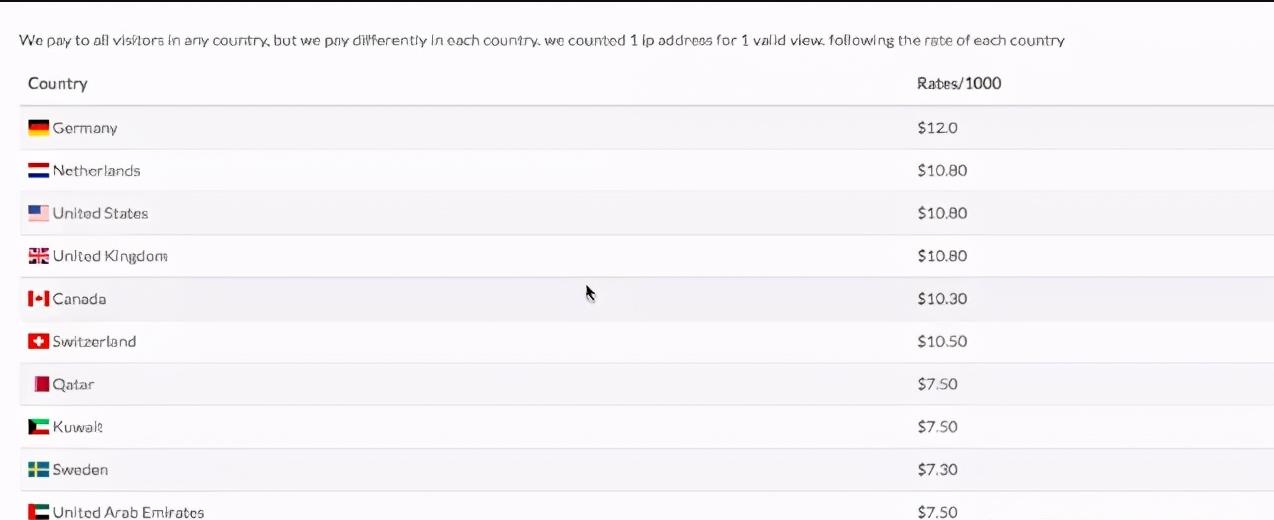Click the Canada $10.30 rate value
This screenshot has width=1274, height=520.
(942, 299)
